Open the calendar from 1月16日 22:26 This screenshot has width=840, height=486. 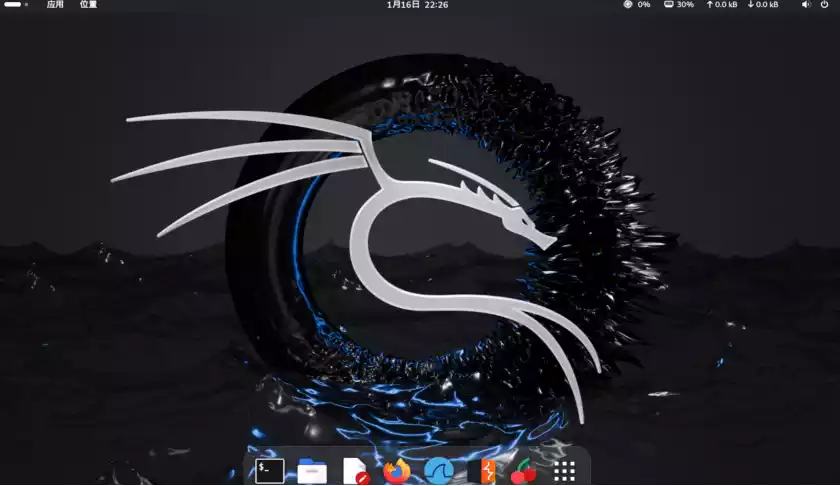coord(417,5)
